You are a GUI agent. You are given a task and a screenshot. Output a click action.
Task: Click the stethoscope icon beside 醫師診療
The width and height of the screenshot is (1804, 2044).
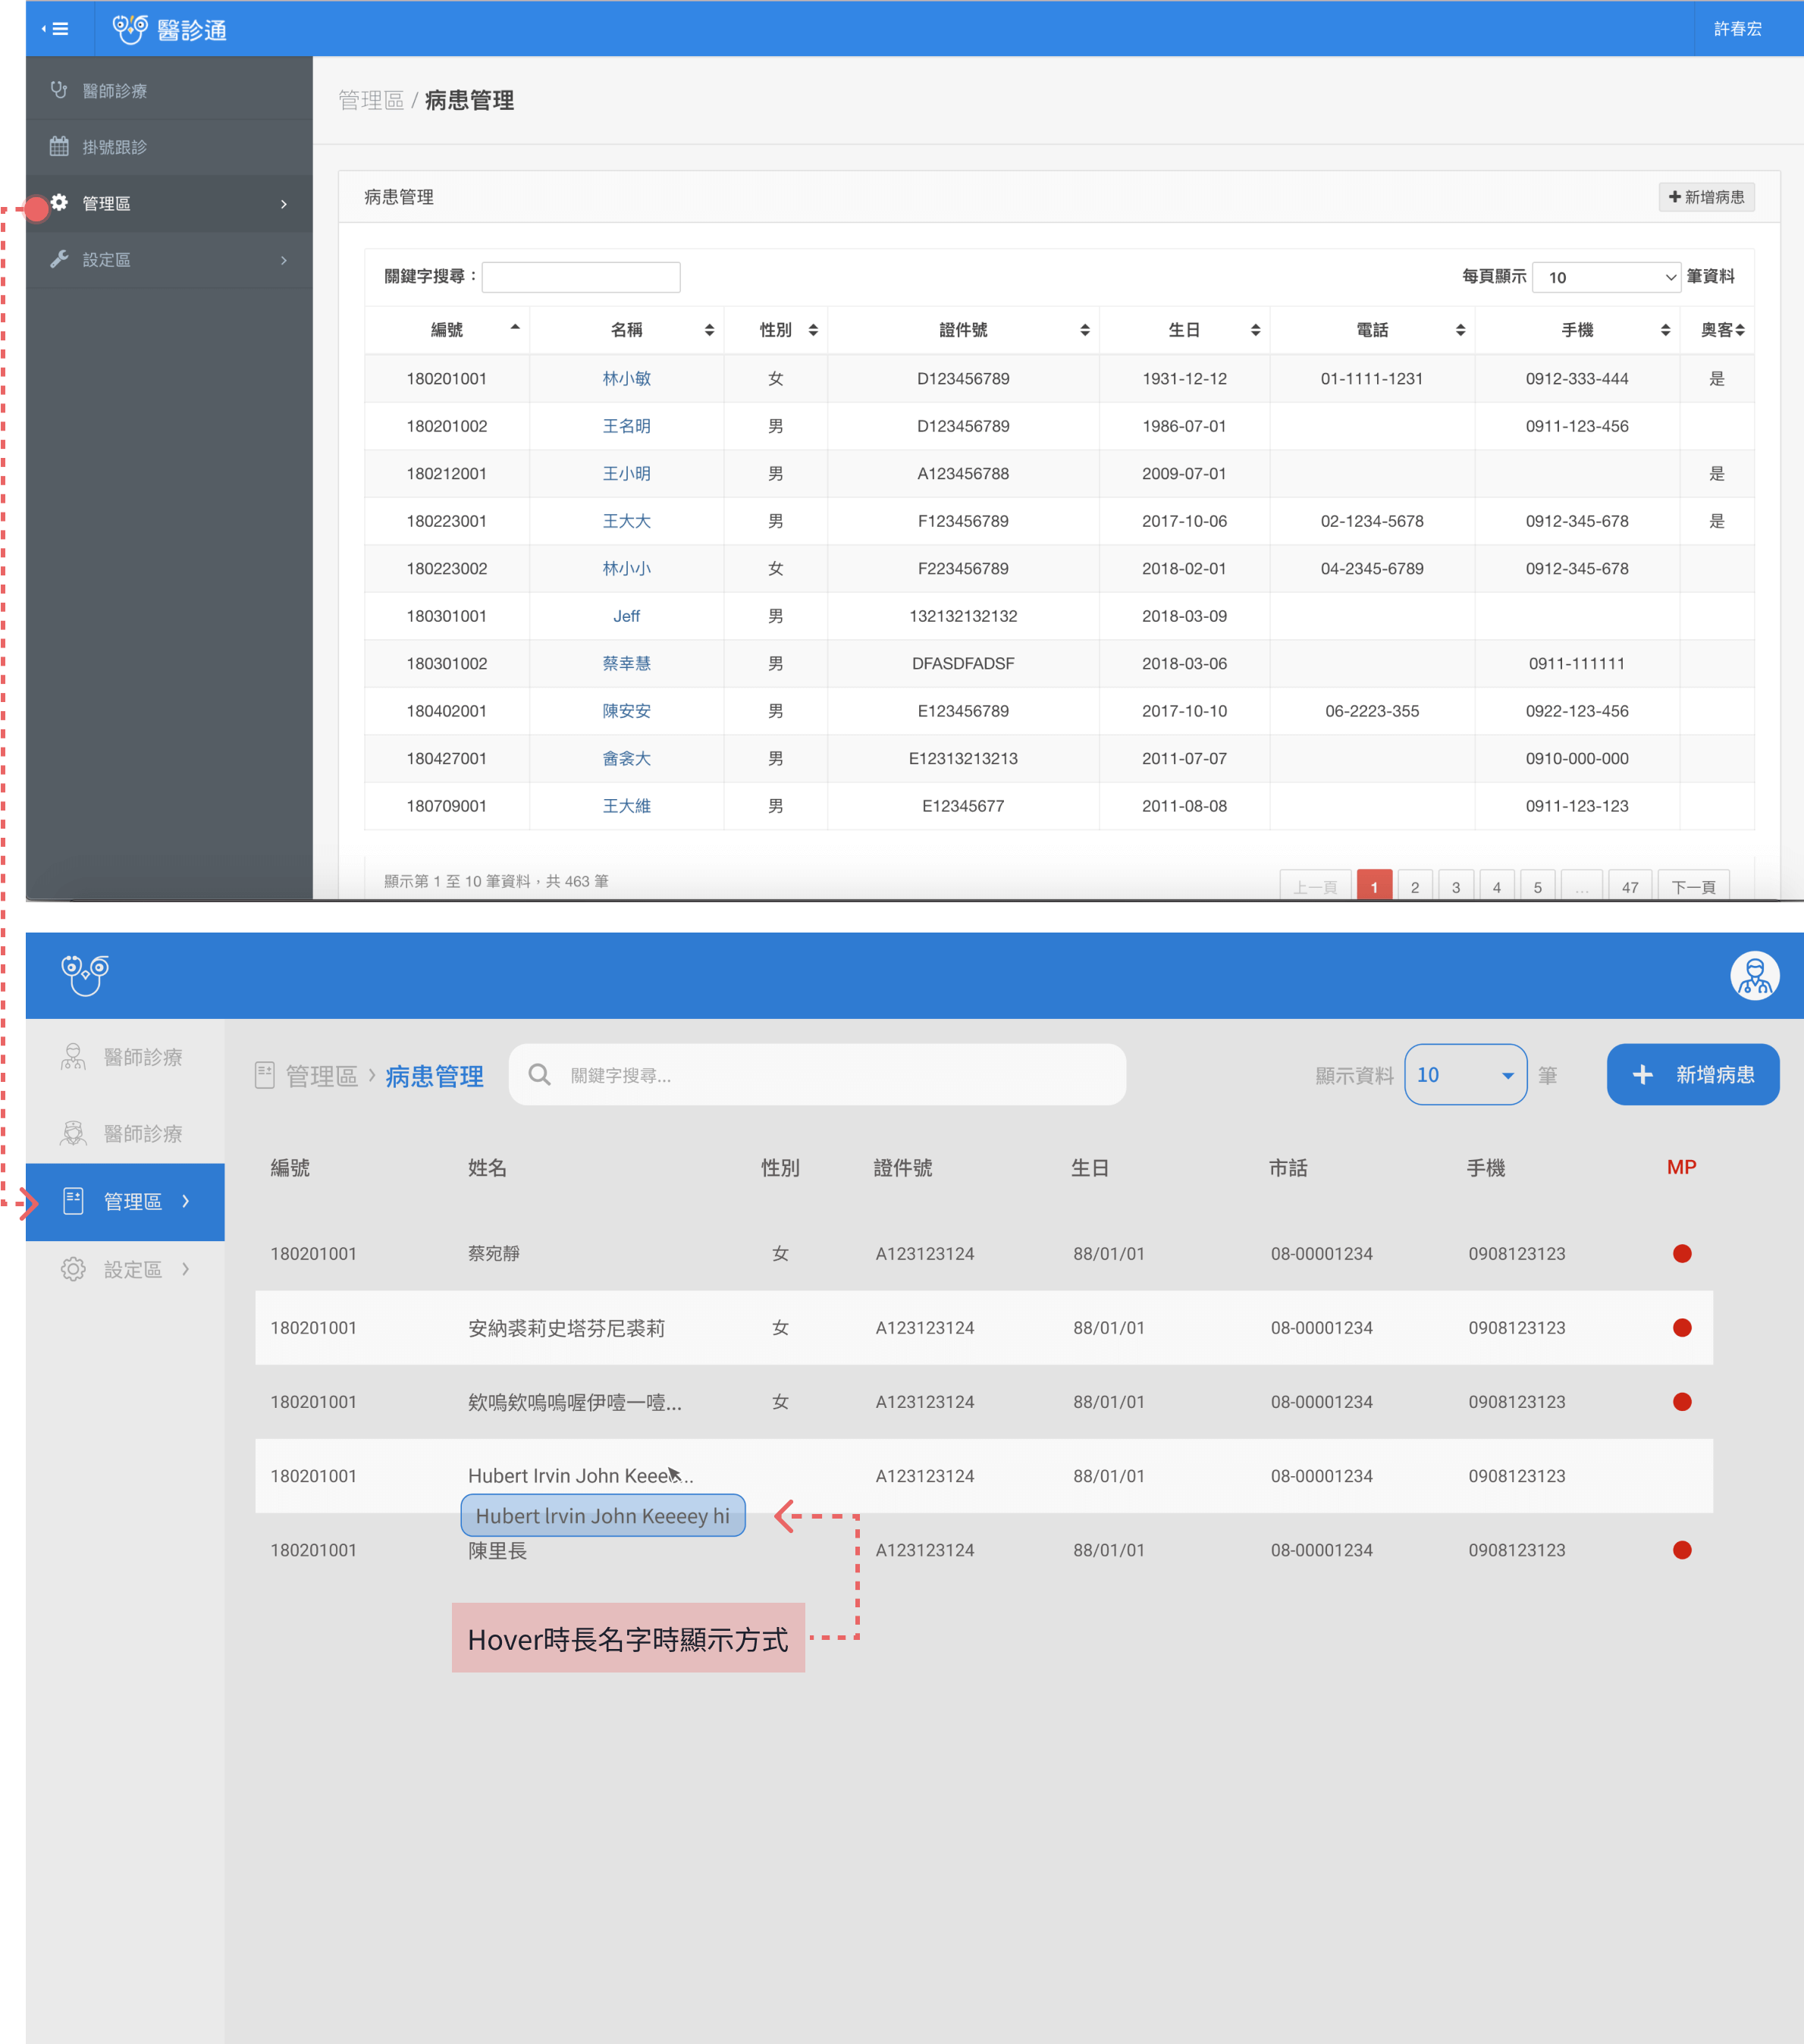click(x=59, y=90)
